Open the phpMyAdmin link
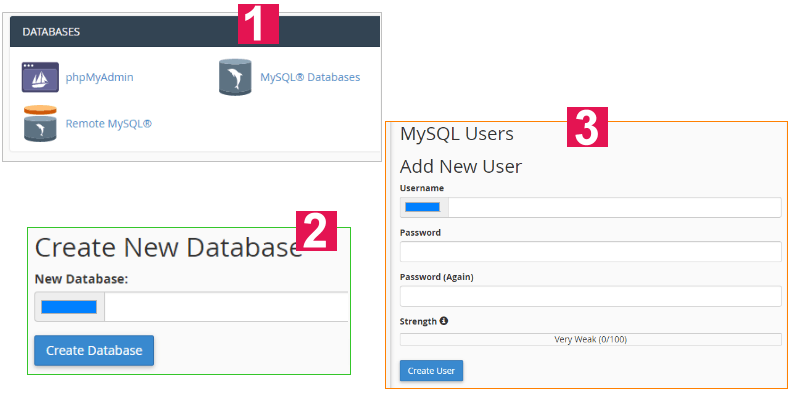The image size is (794, 398). 100,77
